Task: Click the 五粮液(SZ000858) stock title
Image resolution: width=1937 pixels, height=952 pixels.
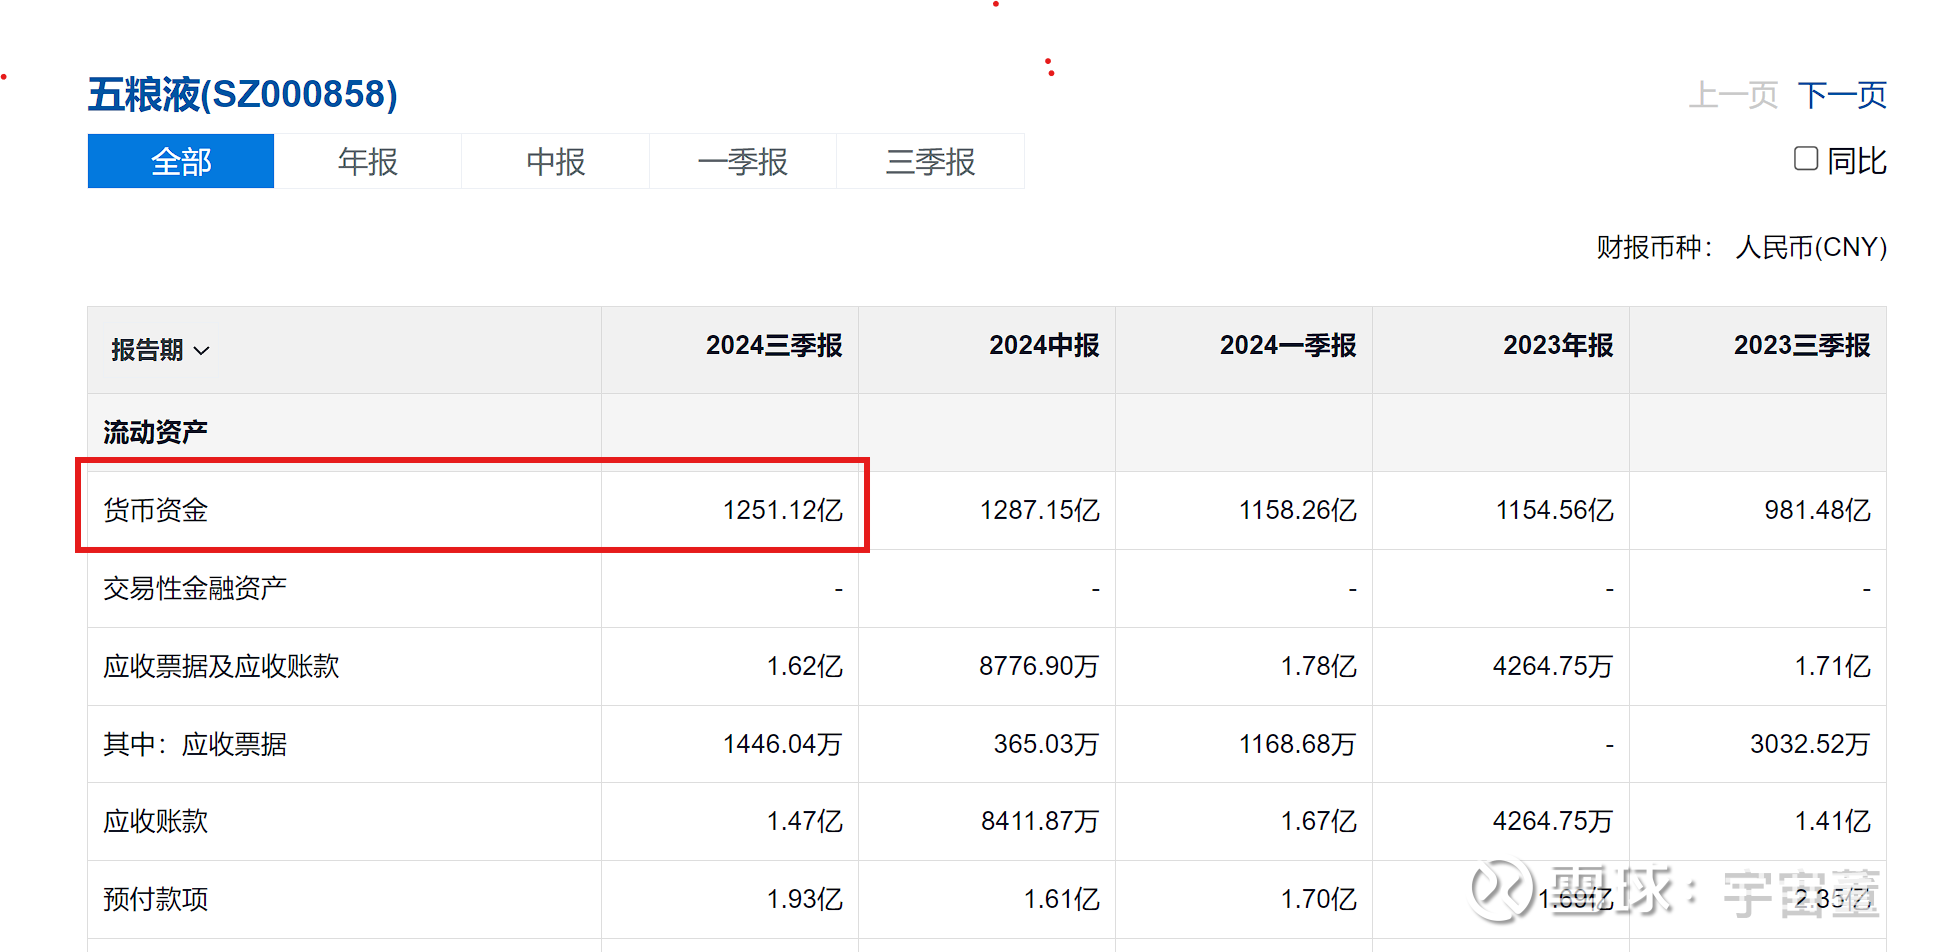Action: 243,95
